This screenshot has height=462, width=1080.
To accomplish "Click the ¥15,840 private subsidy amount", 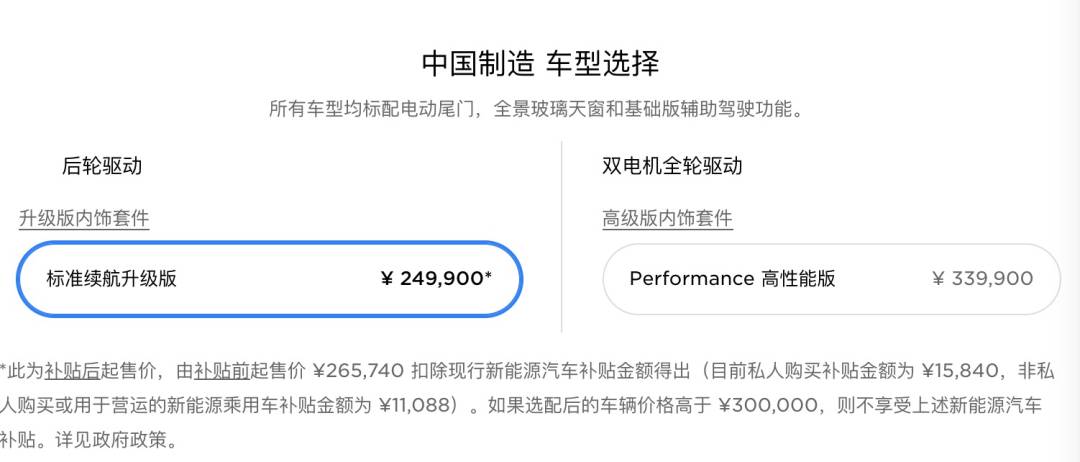I will pyautogui.click(x=959, y=372).
